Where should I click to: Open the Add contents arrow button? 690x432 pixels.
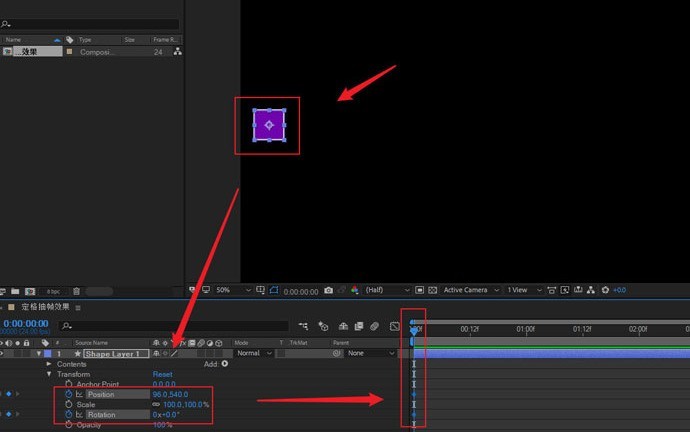tap(224, 364)
